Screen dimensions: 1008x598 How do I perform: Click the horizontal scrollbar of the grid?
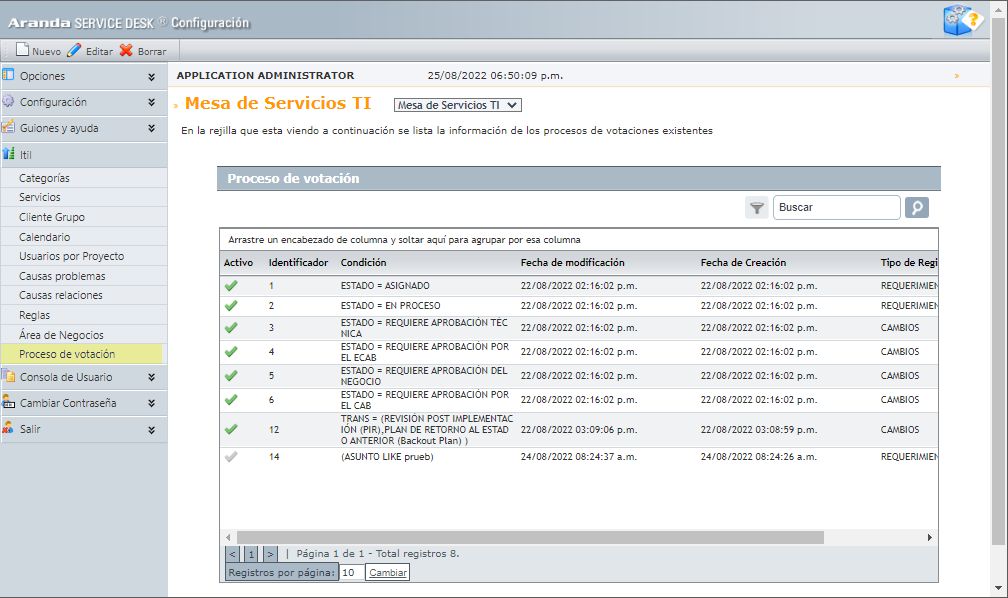tap(530, 537)
